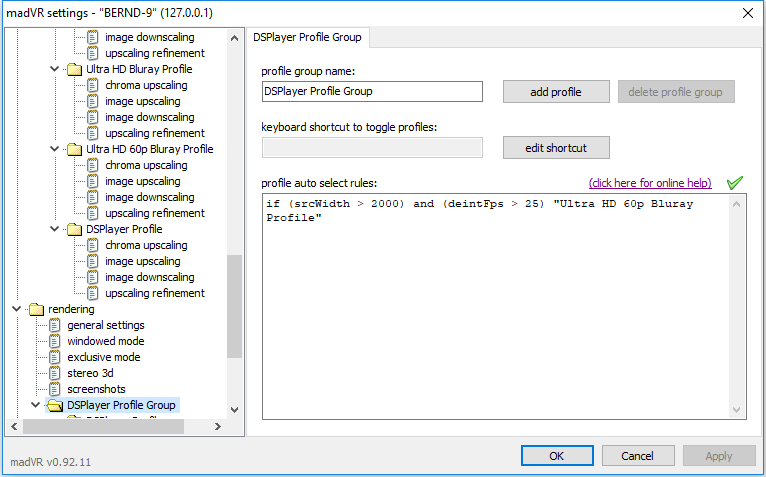Viewport: 766px width, 477px height.
Task: Click the add profile button
Action: click(556, 92)
